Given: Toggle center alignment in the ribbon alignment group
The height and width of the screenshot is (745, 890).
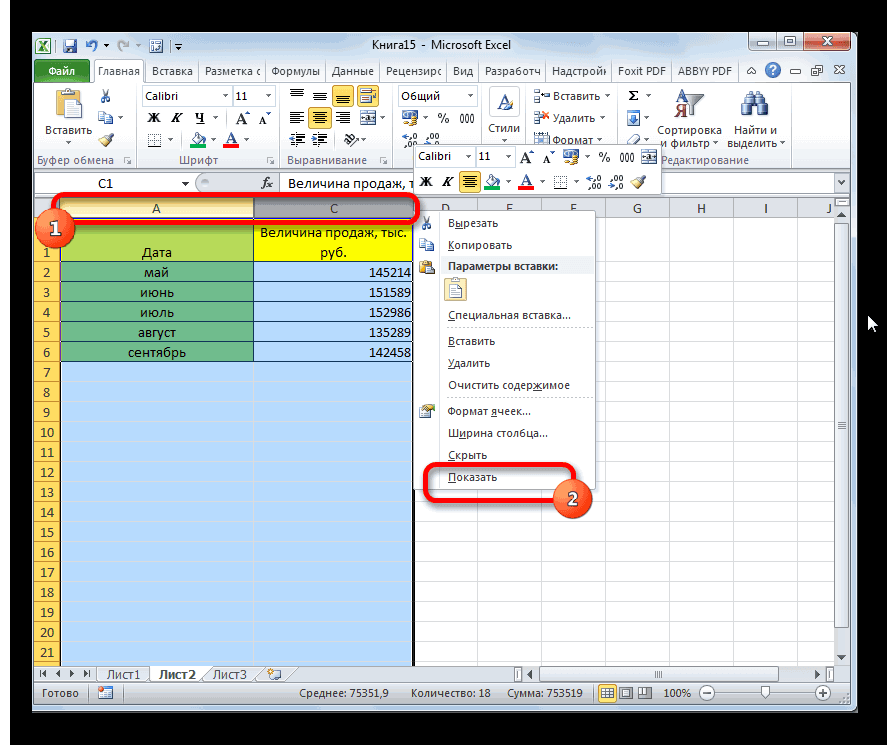Looking at the screenshot, I should point(320,118).
